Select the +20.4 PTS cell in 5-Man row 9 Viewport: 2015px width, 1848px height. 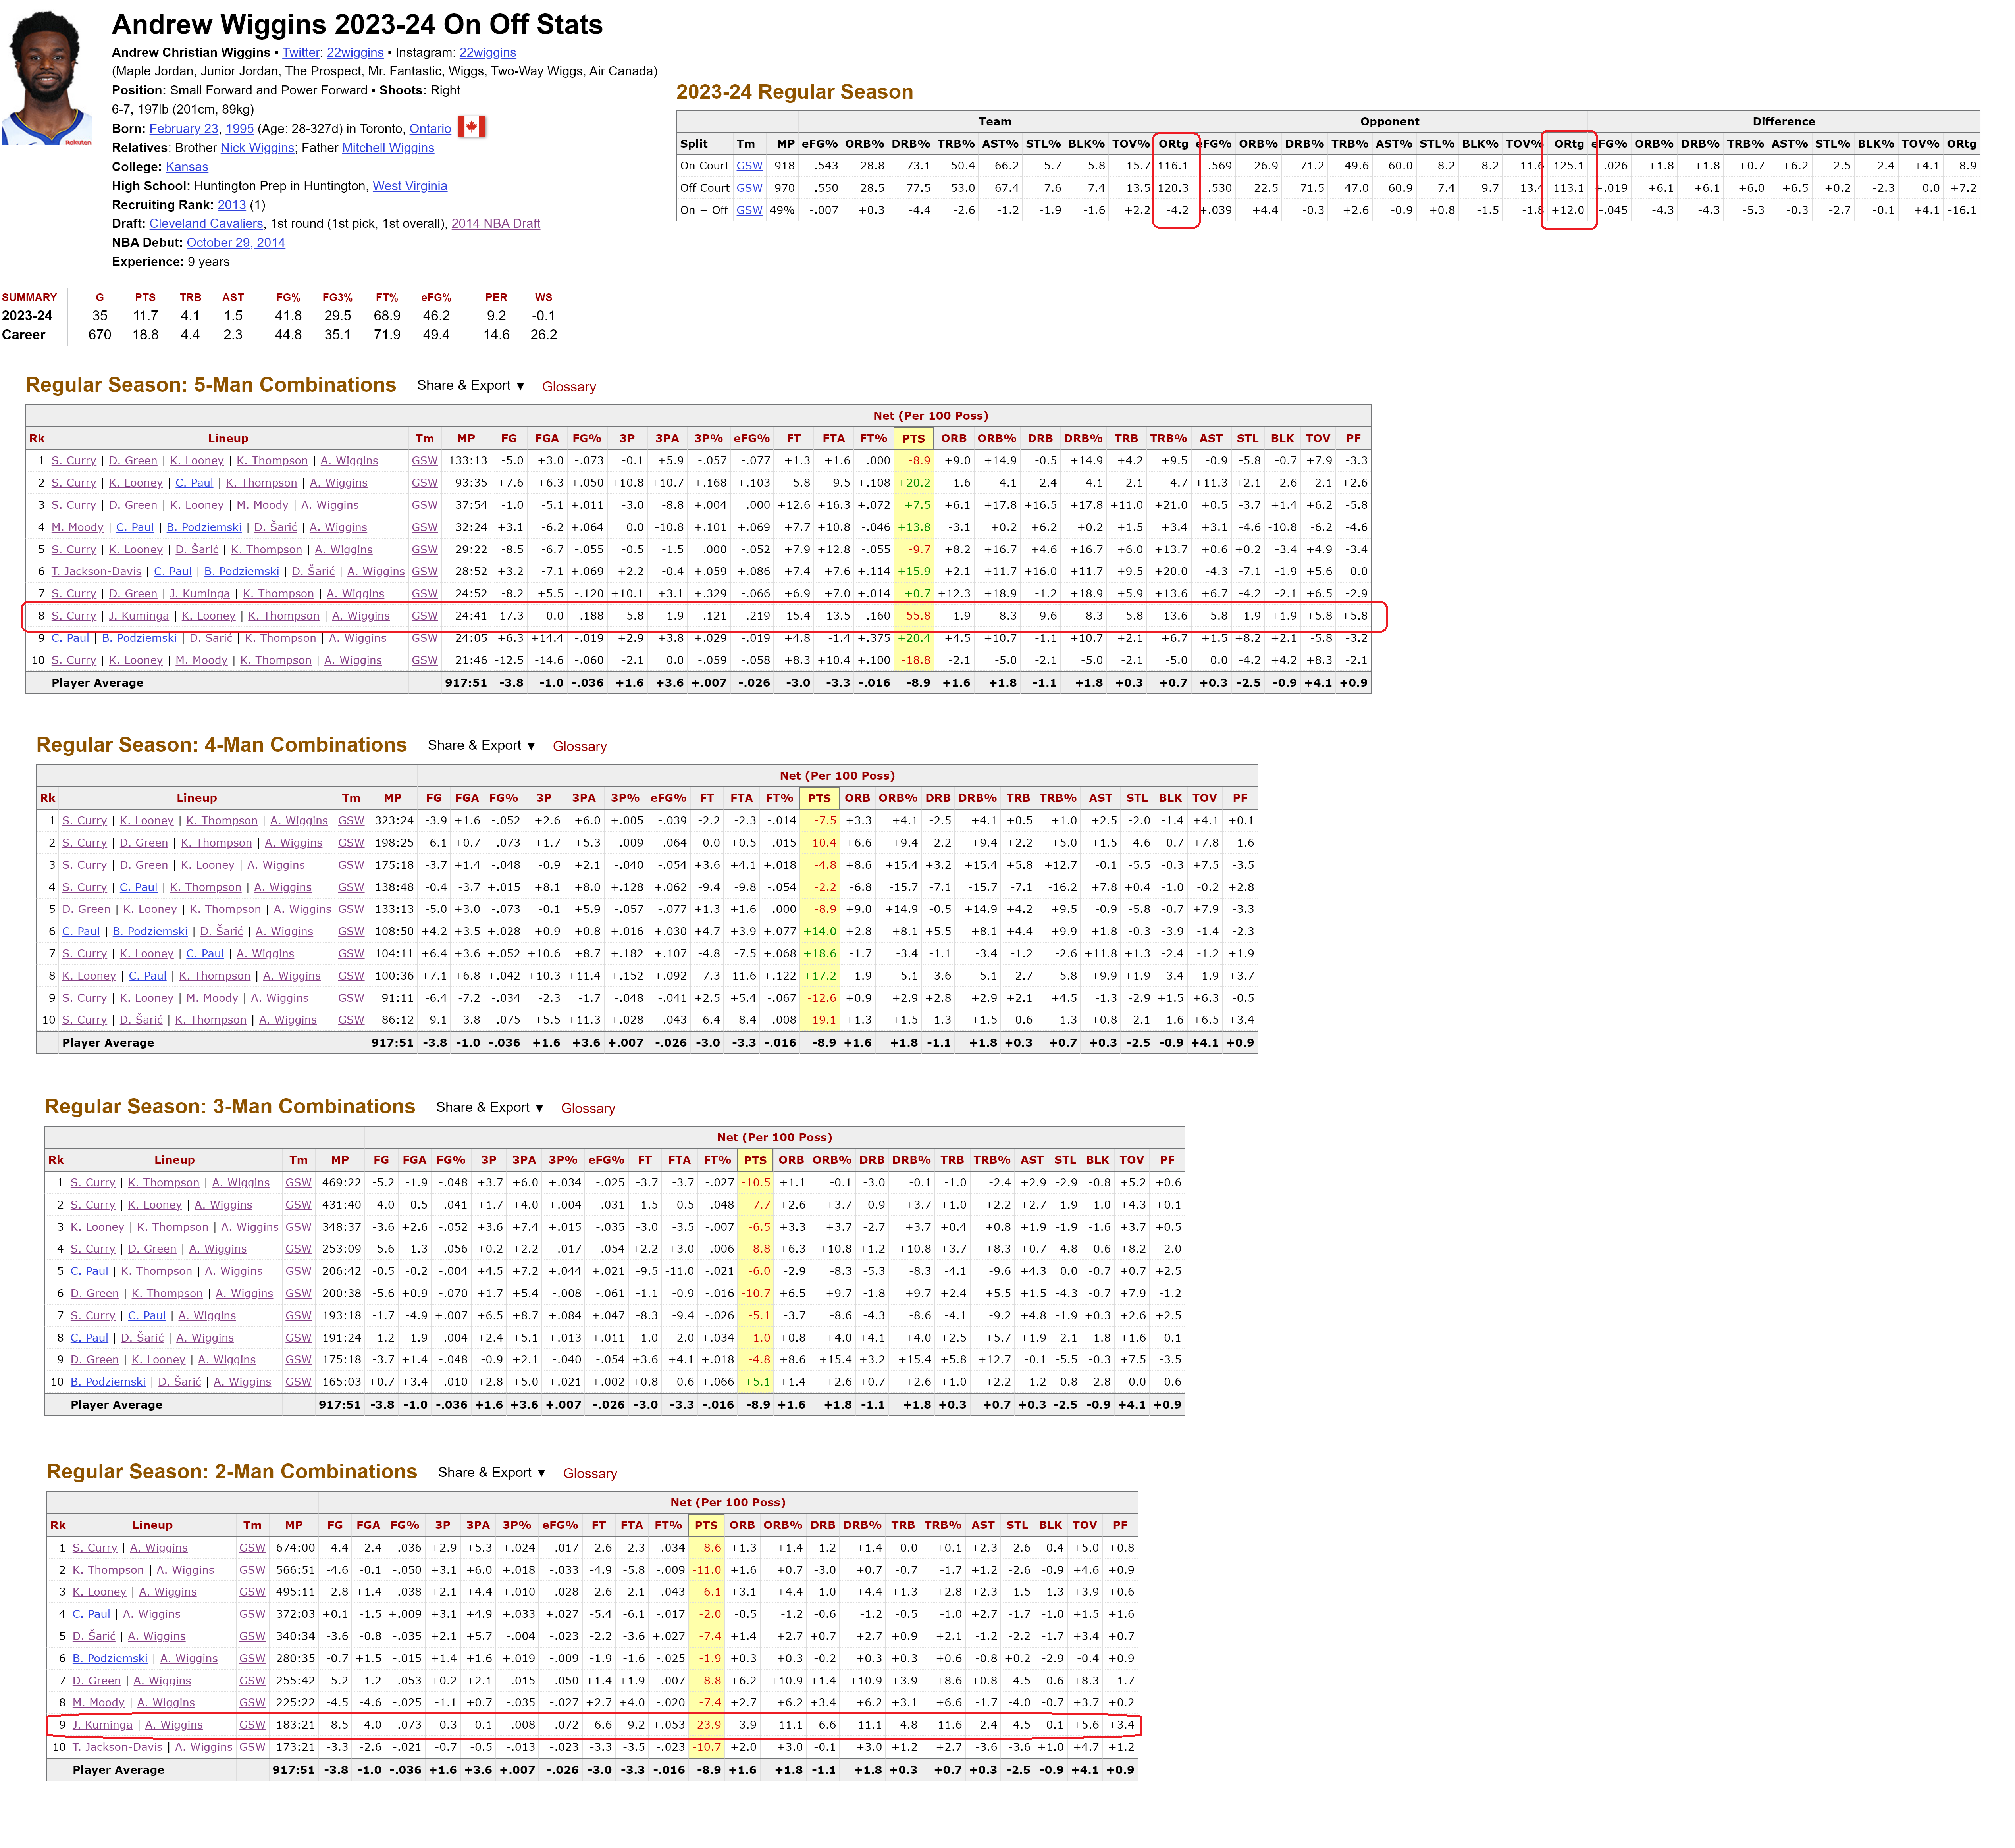pos(914,638)
